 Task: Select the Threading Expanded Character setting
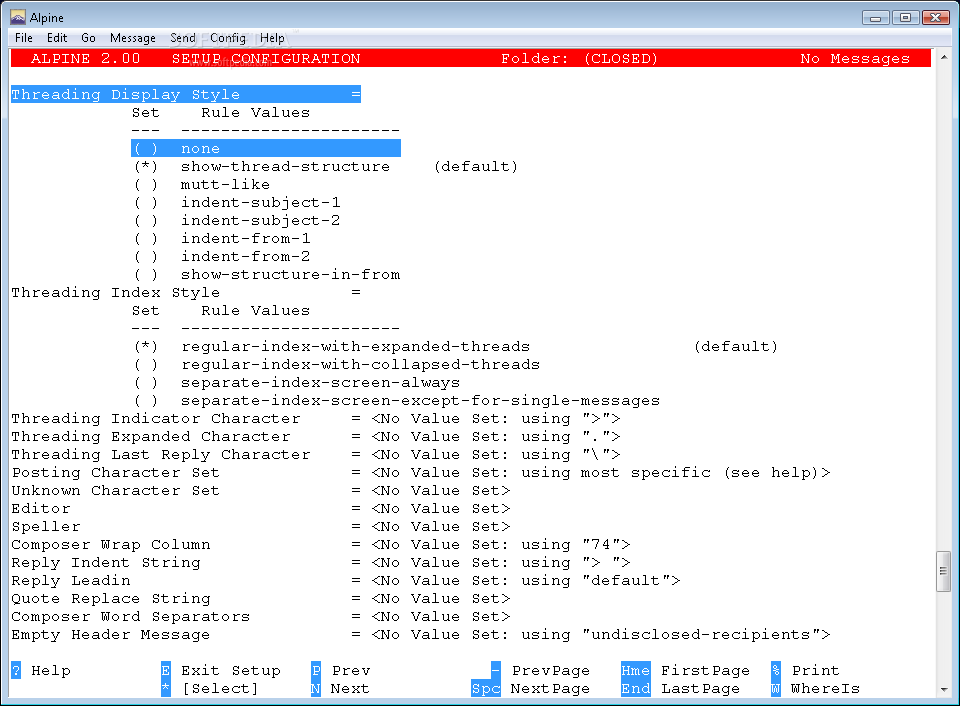click(316, 437)
